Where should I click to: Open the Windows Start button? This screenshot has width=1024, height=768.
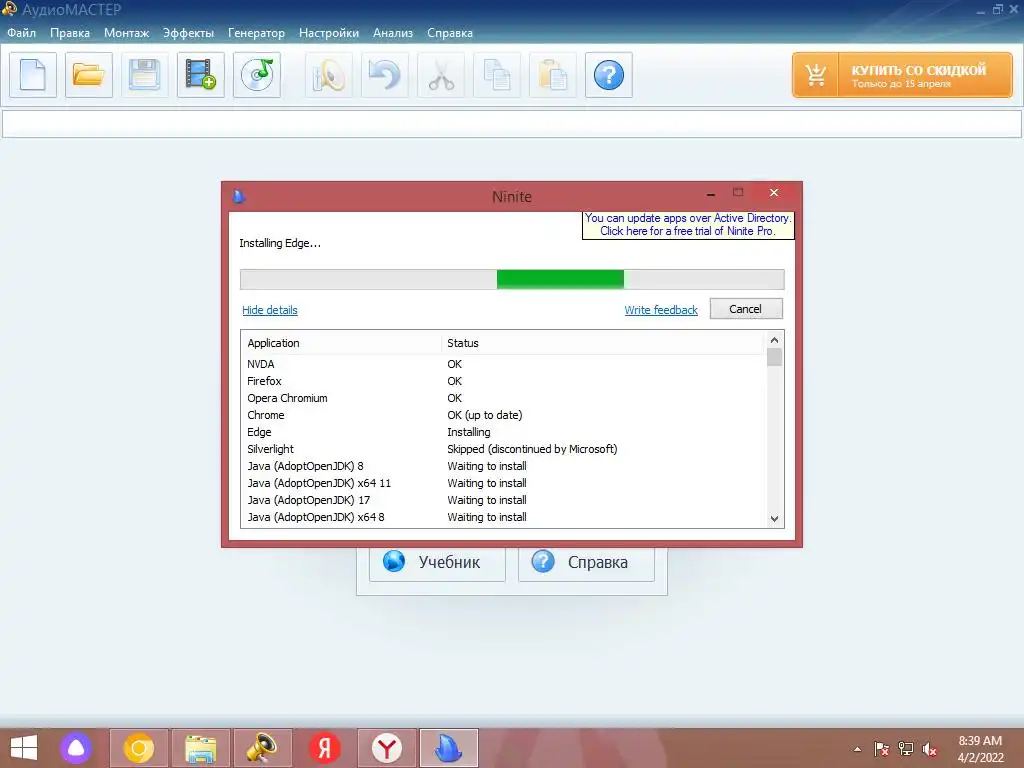click(24, 748)
